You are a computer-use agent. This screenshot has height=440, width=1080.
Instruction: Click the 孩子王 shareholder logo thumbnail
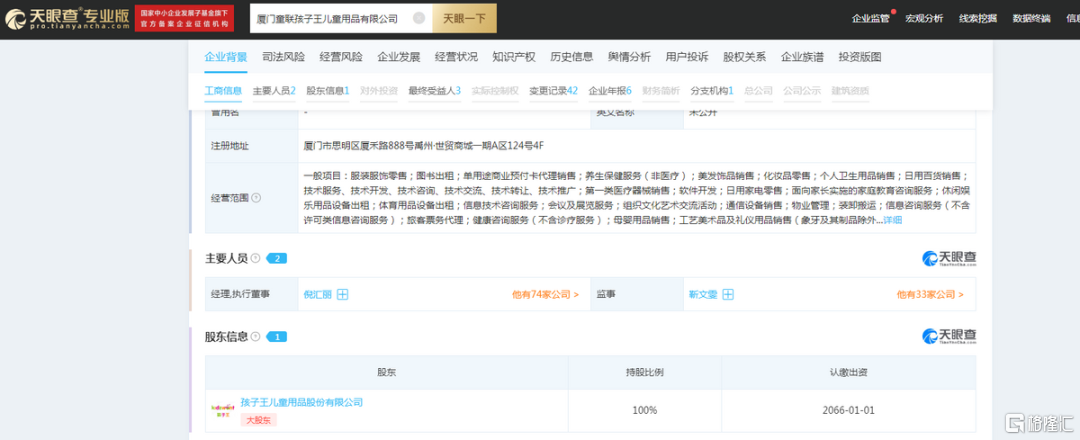(x=222, y=410)
